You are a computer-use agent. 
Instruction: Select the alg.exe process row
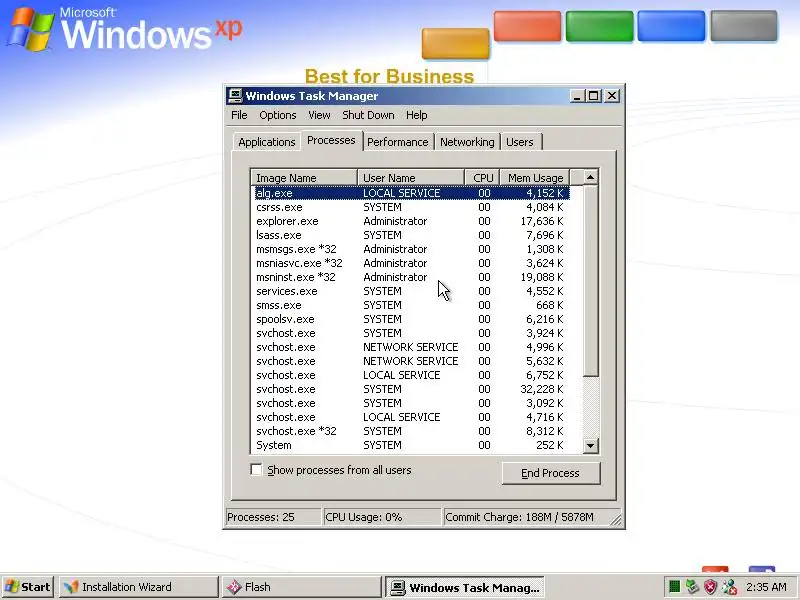411,193
